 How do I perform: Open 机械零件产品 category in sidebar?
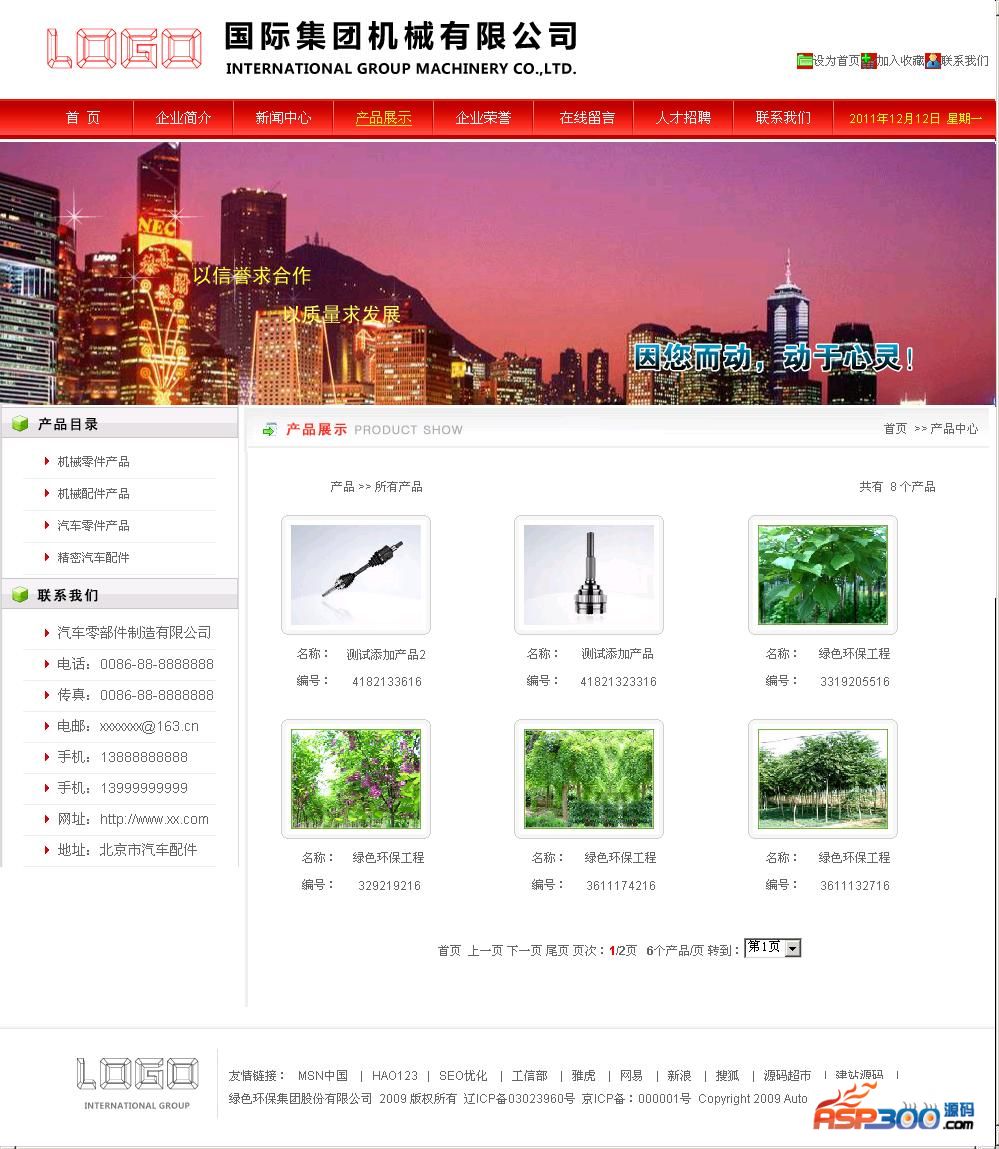point(93,462)
